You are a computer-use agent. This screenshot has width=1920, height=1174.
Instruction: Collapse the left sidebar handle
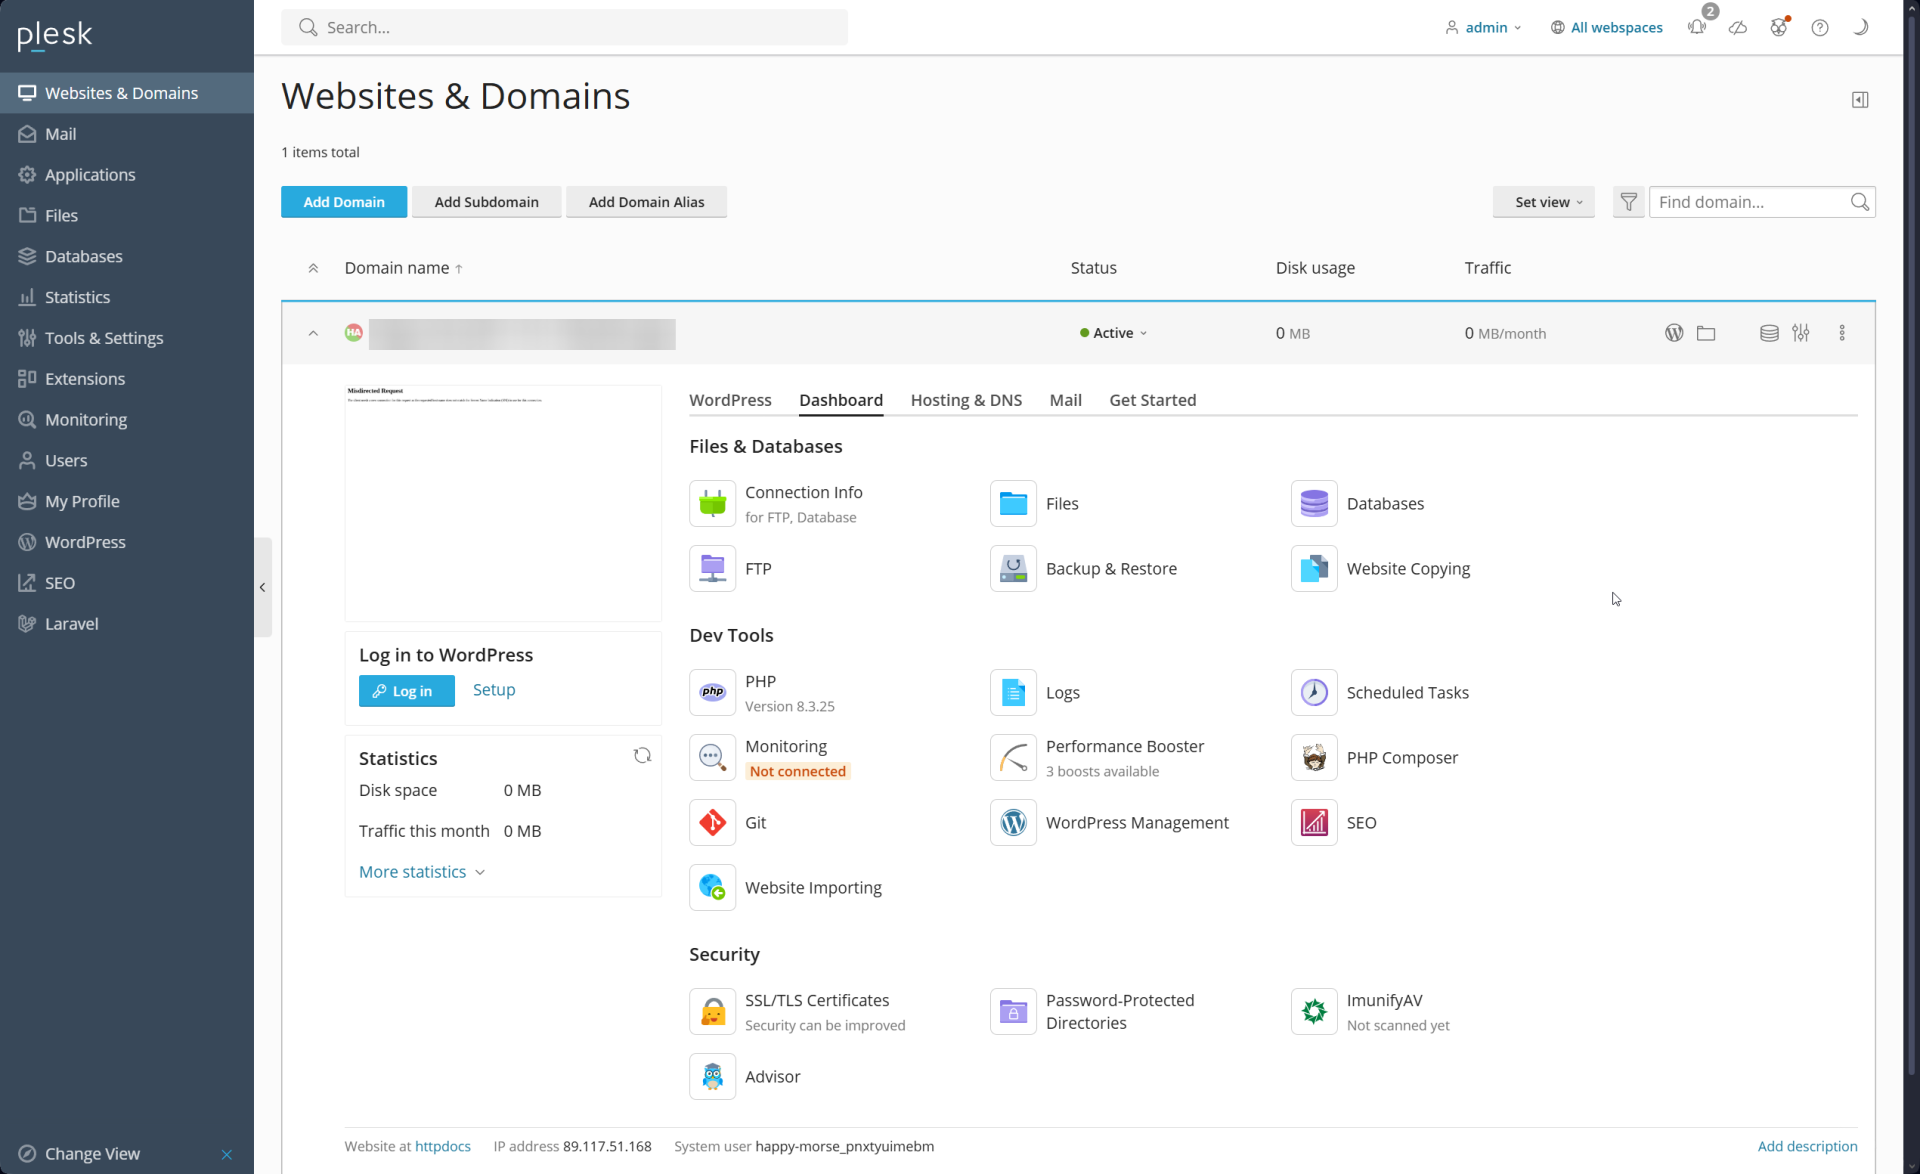[262, 587]
